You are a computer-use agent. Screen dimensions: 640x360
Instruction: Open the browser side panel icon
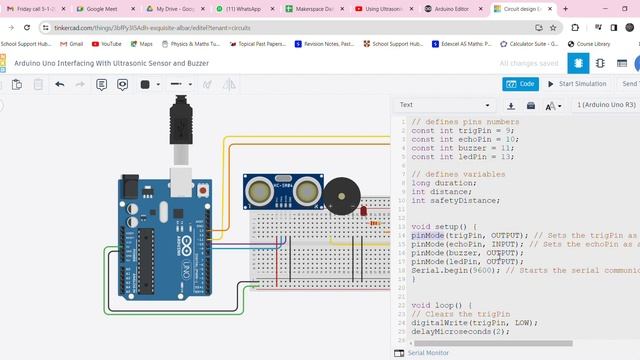point(613,28)
